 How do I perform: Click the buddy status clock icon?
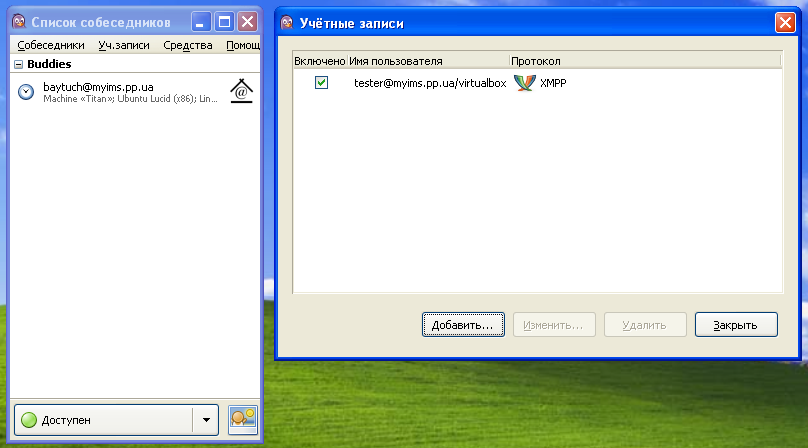point(26,92)
